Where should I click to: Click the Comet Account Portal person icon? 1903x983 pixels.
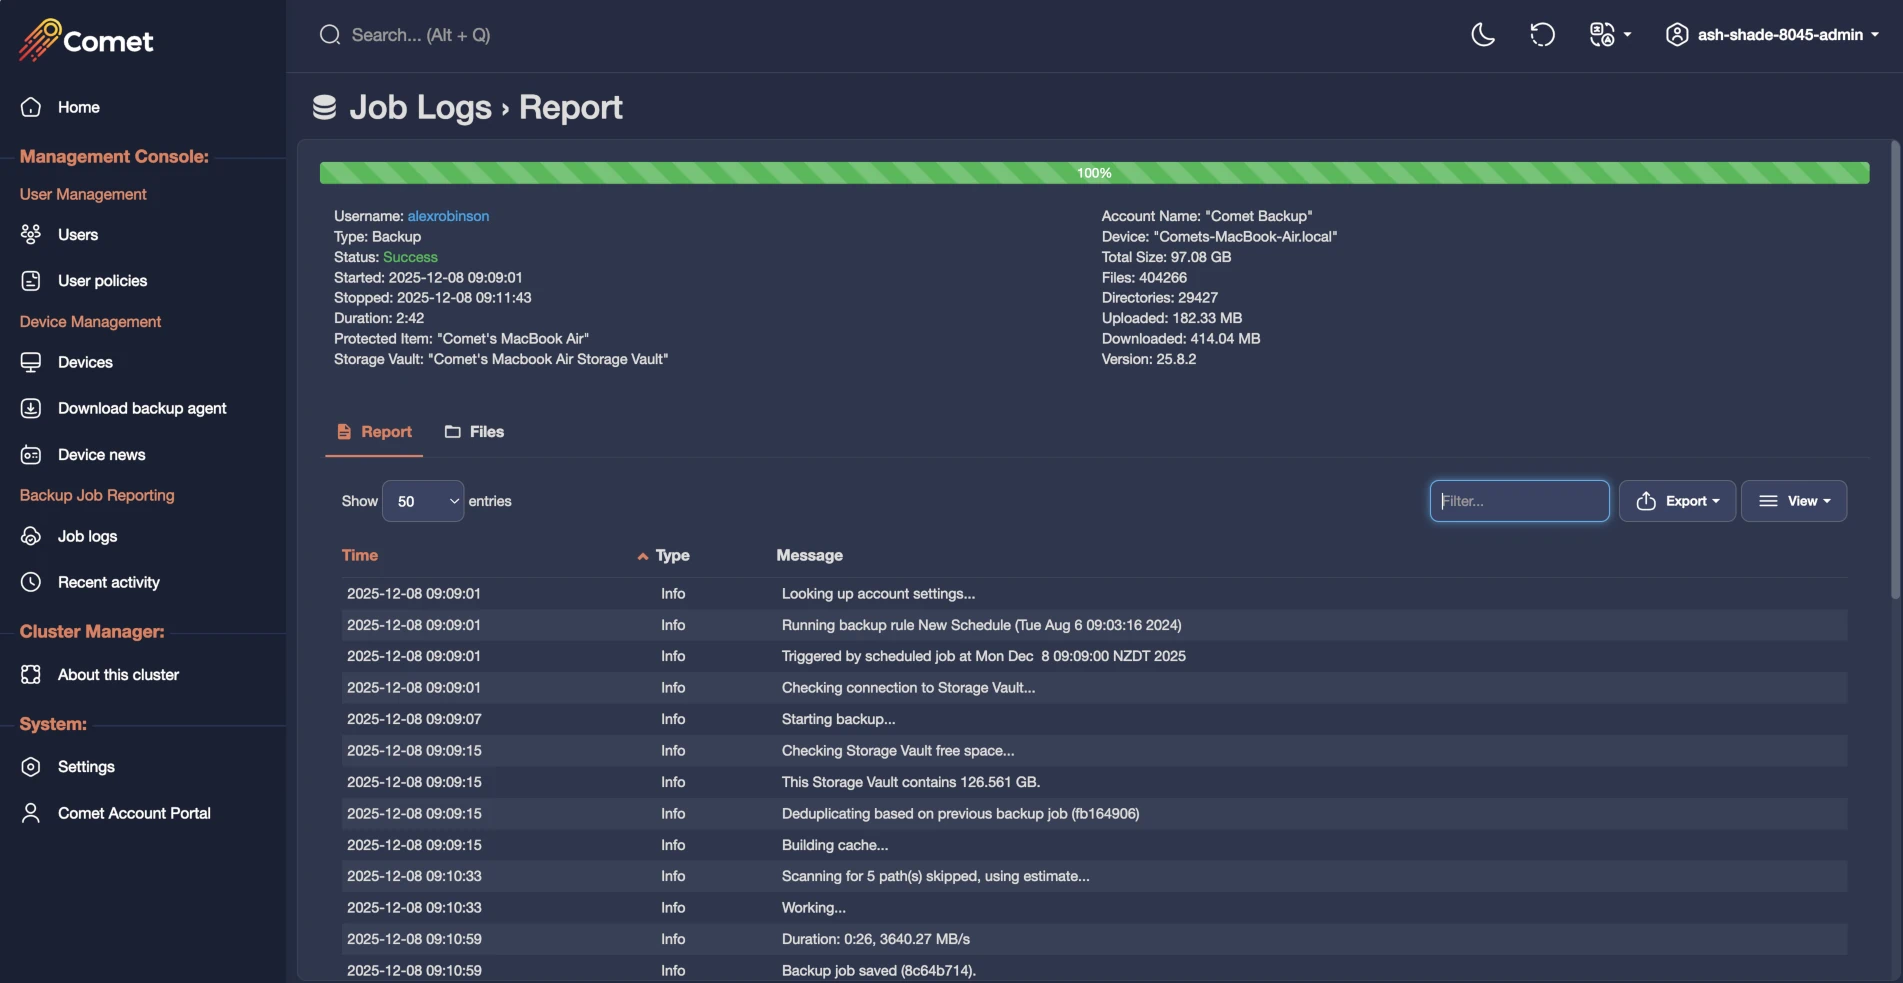click(31, 813)
